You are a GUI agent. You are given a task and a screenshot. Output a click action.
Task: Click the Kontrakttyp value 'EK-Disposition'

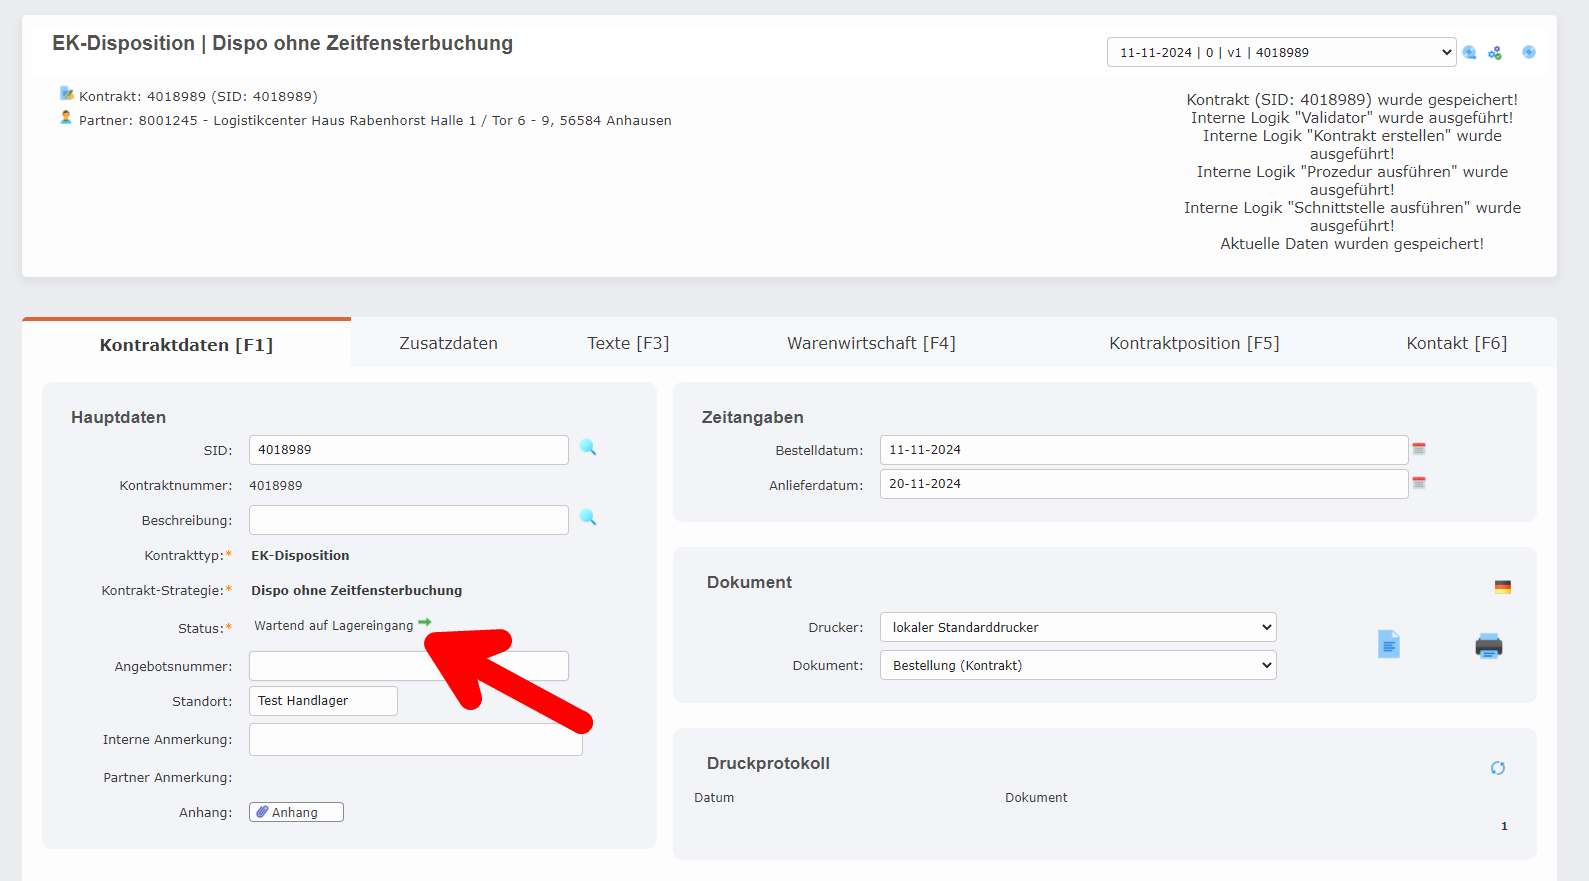300,555
